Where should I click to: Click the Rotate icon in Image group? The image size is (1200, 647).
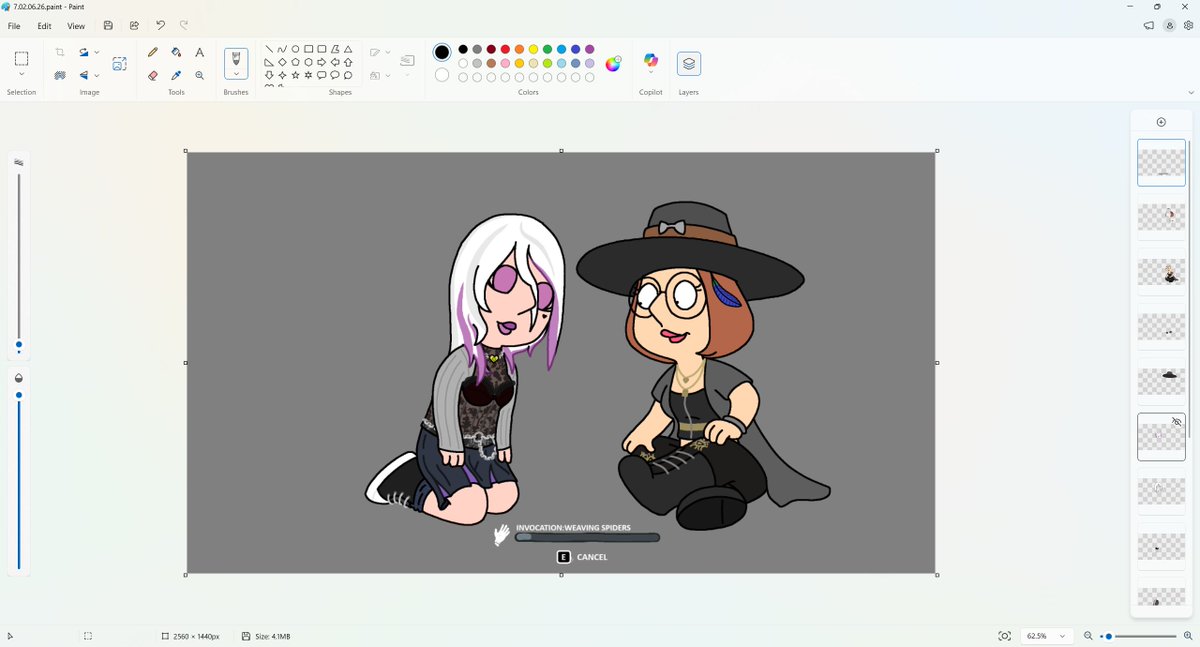(85, 52)
